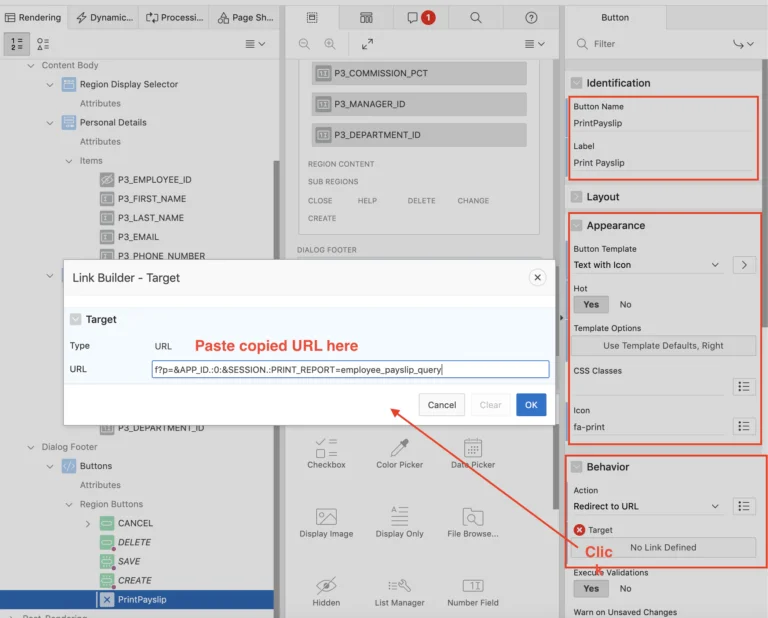
Task: Click the URL input field
Action: [x=350, y=369]
